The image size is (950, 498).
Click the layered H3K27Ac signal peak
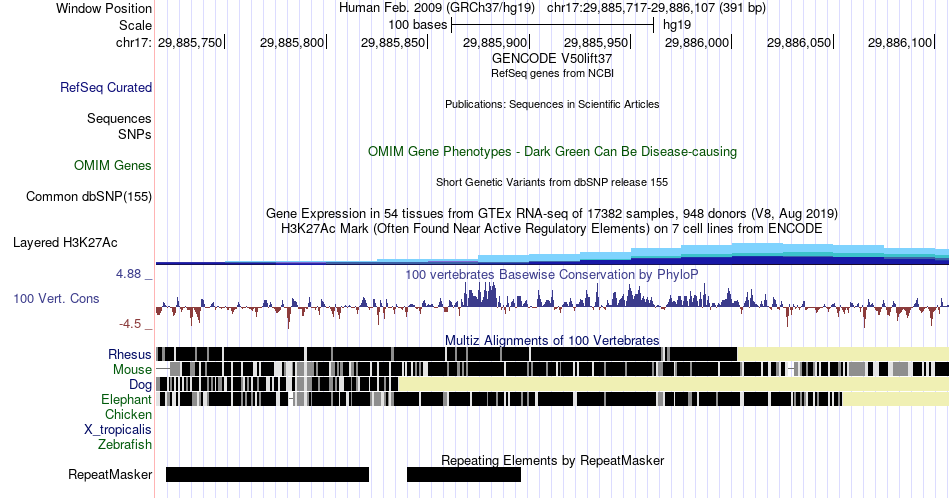point(757,253)
